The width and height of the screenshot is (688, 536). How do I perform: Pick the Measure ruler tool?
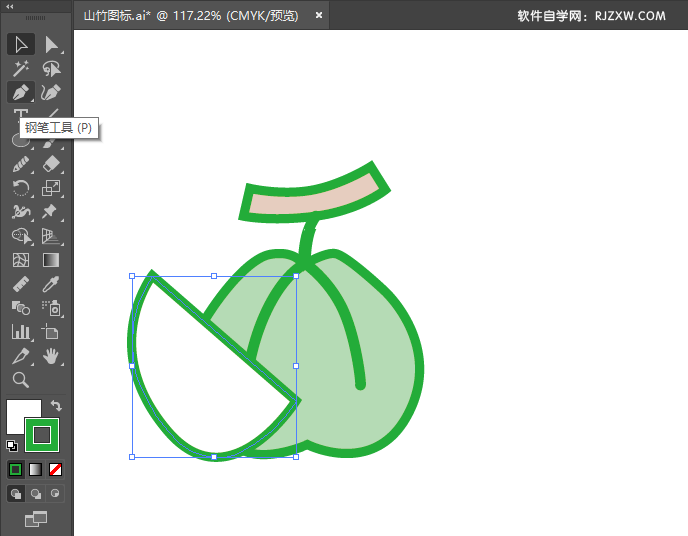click(21, 284)
